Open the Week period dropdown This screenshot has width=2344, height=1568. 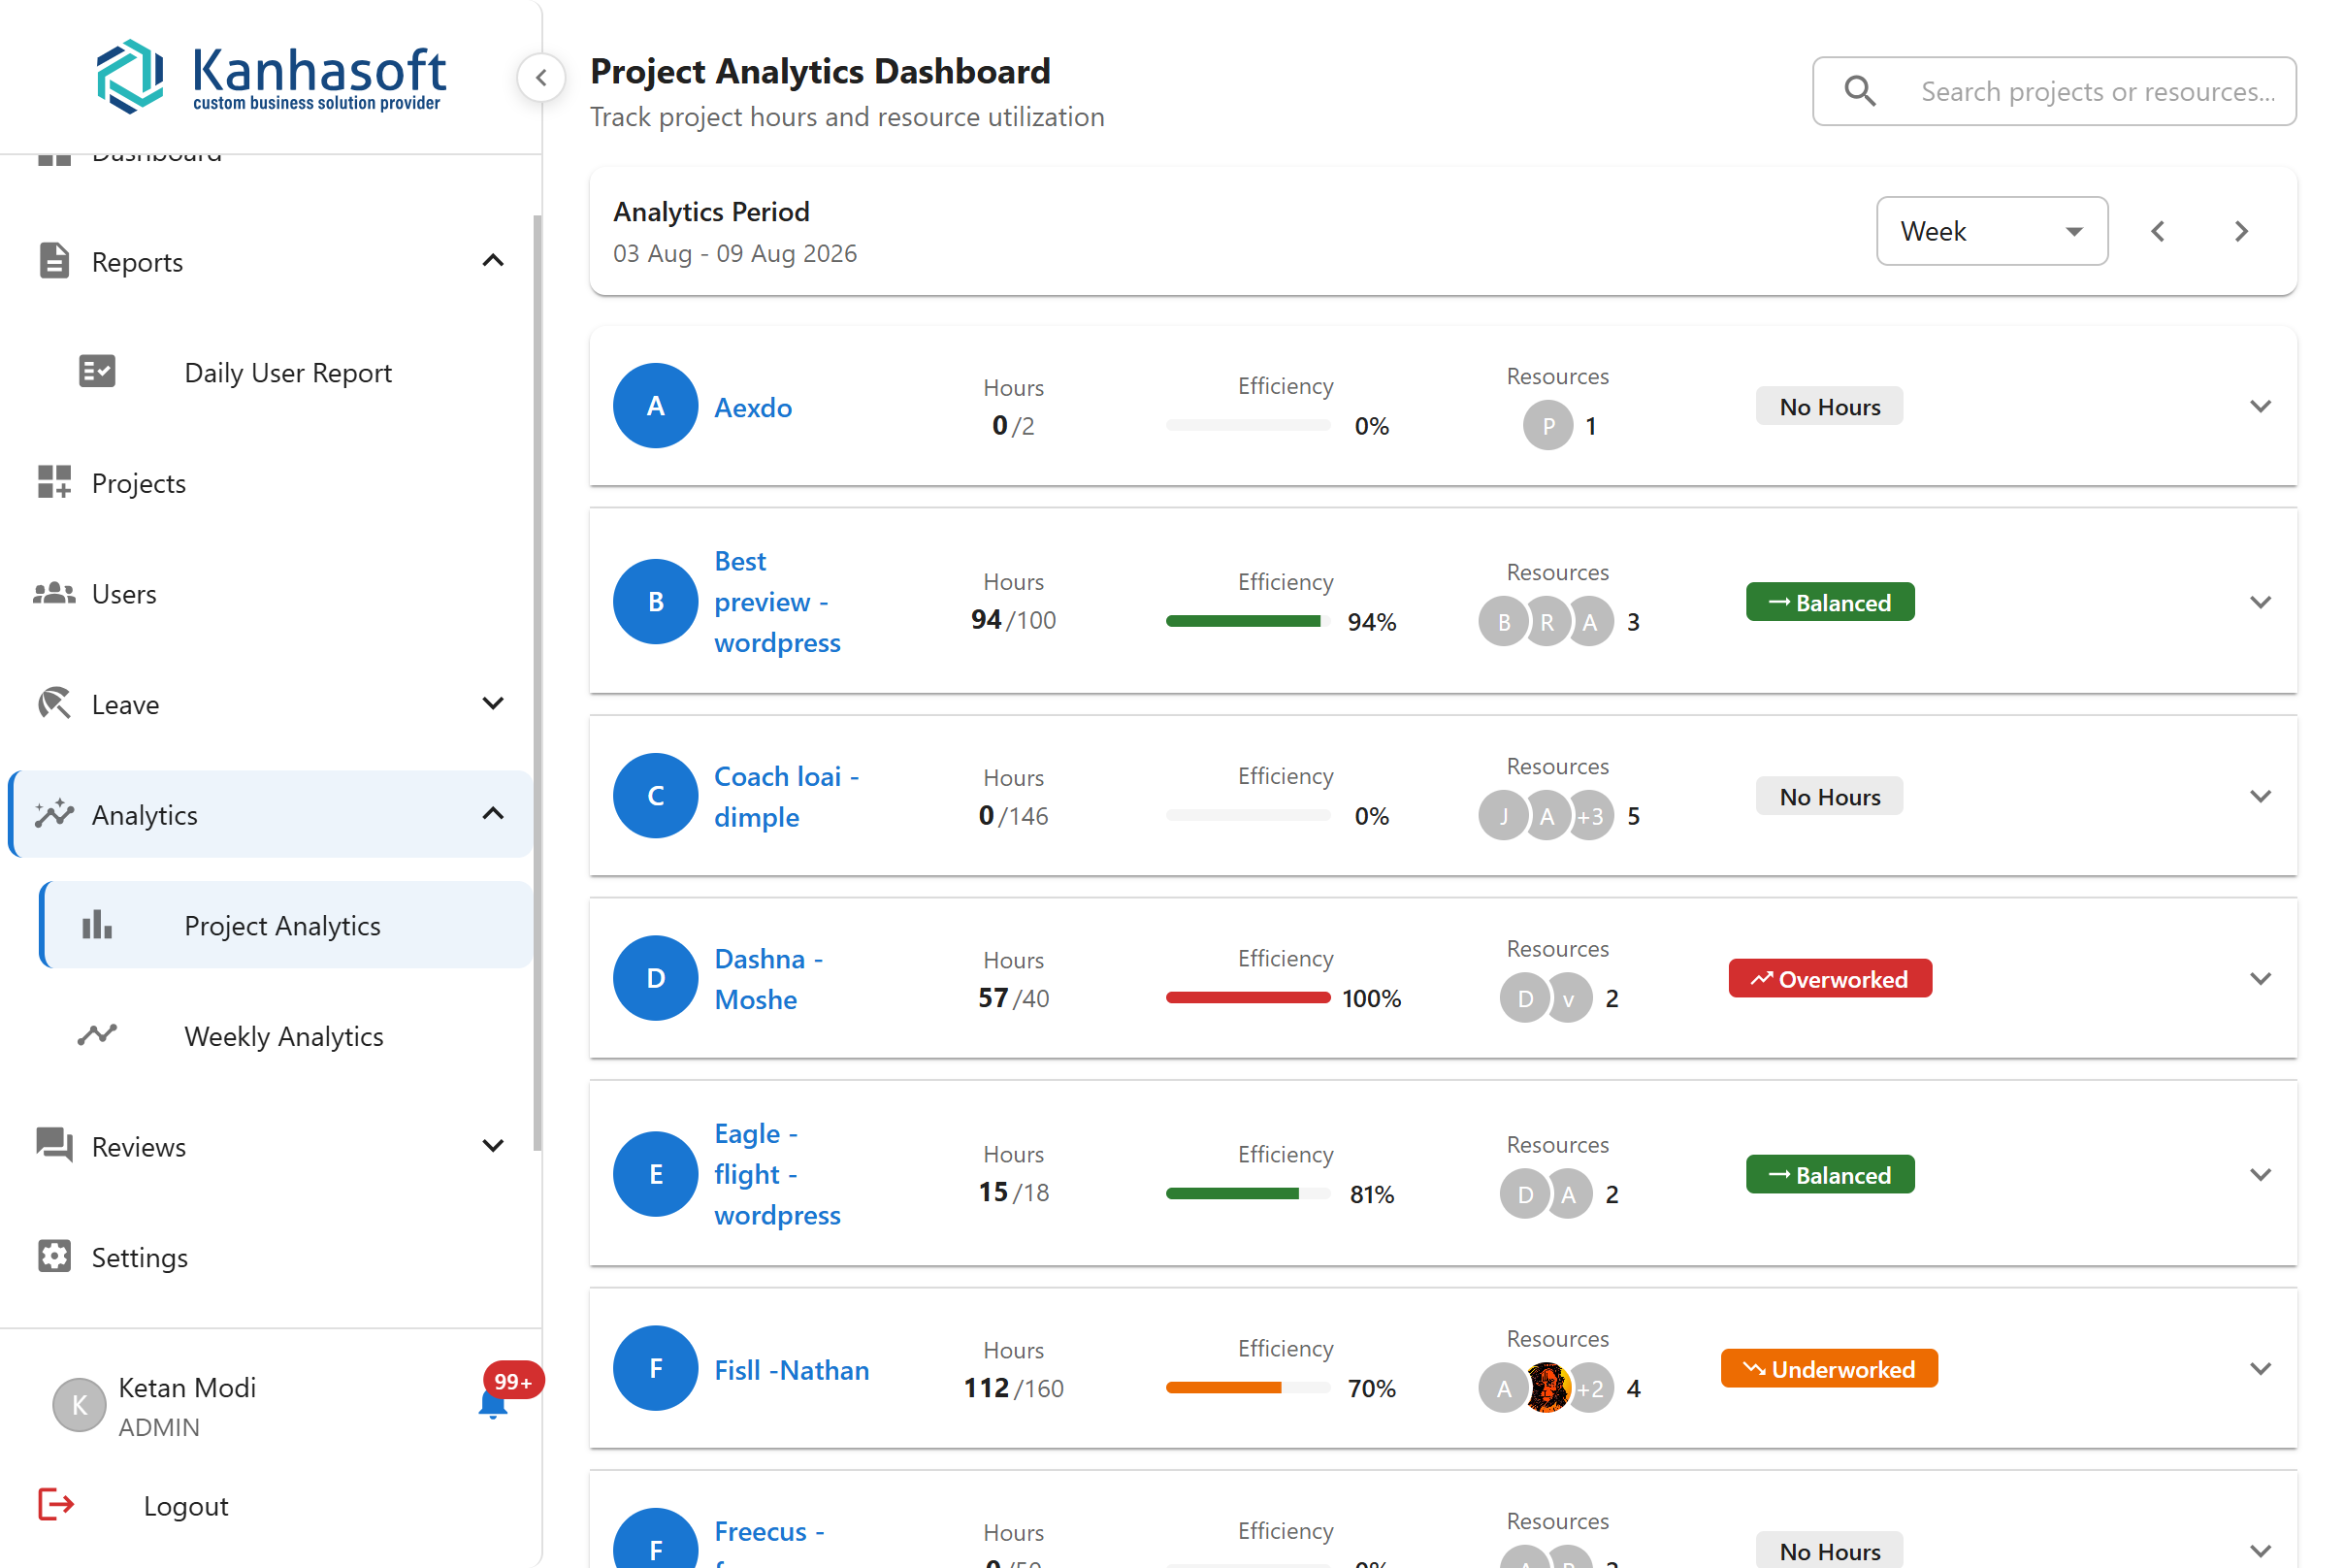point(1992,231)
